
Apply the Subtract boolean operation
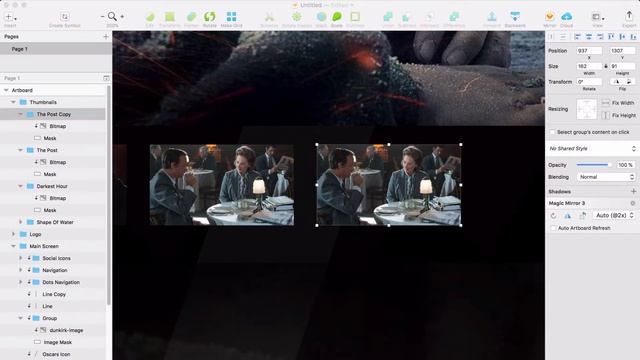coord(407,17)
